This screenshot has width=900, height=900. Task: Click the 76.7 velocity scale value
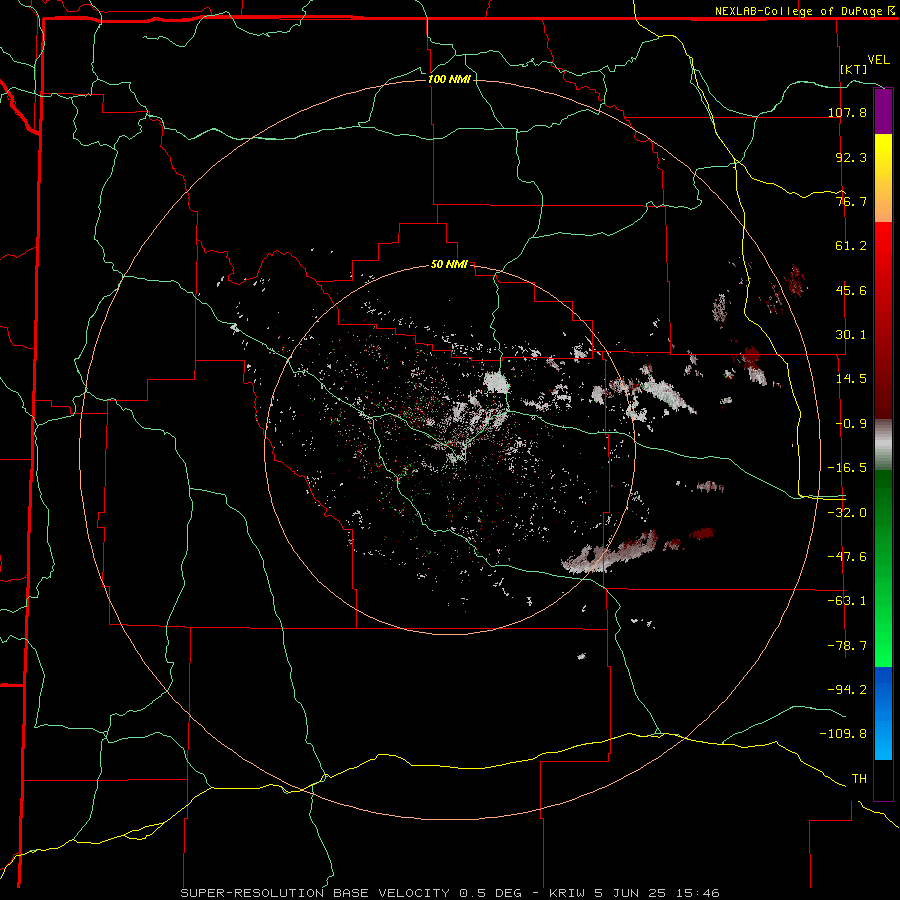851,201
